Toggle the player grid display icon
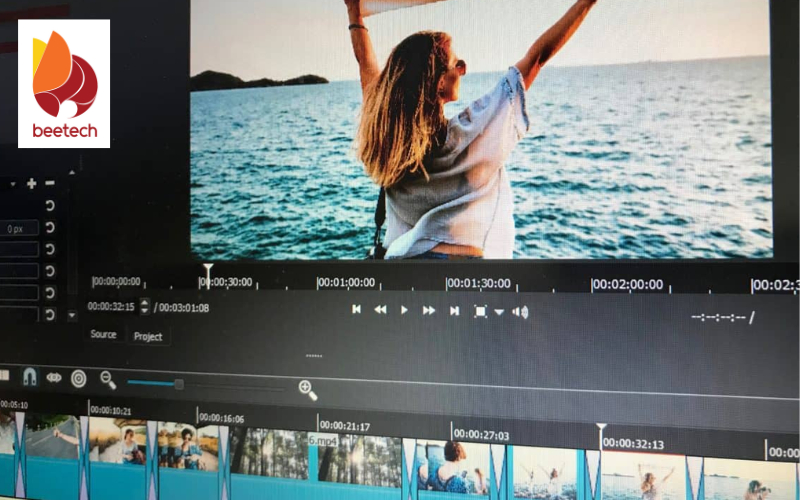 click(480, 311)
